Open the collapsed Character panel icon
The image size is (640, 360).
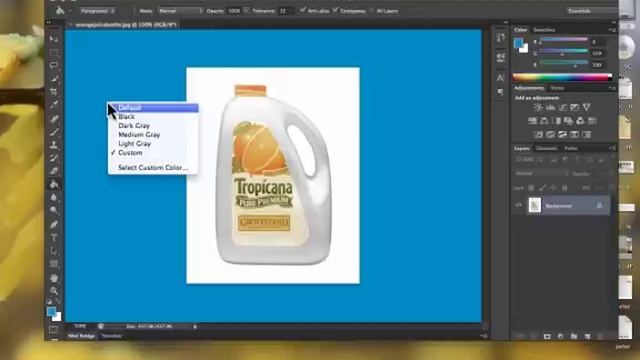pyautogui.click(x=501, y=78)
